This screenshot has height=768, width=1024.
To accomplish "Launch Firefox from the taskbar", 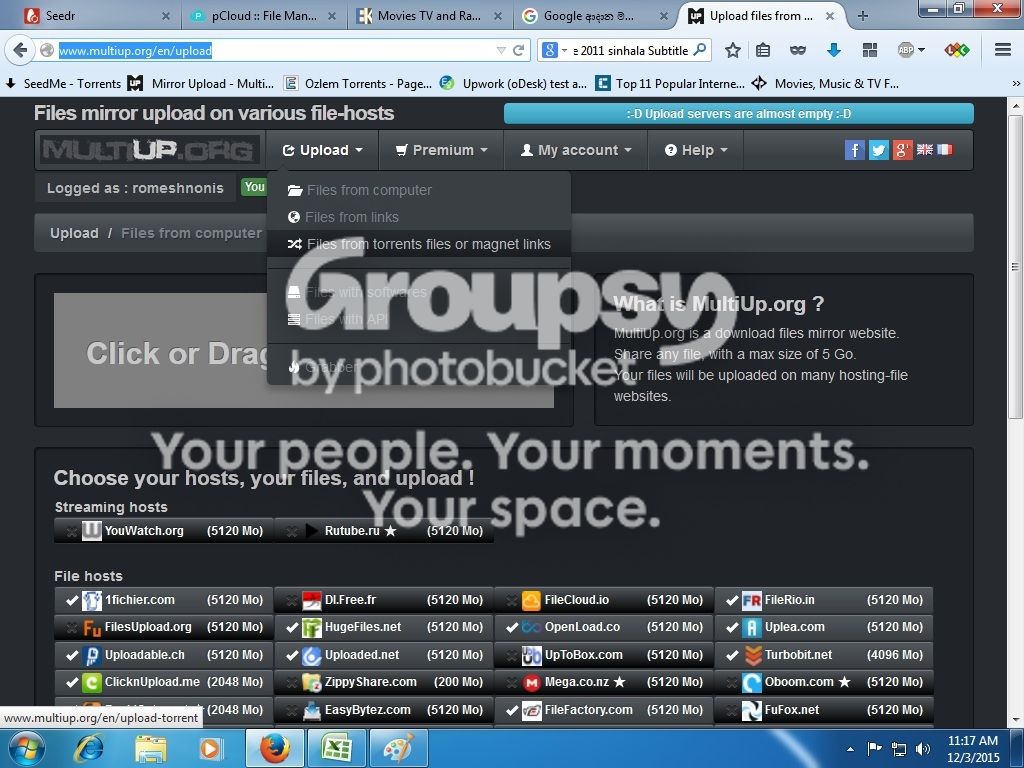I will (275, 748).
